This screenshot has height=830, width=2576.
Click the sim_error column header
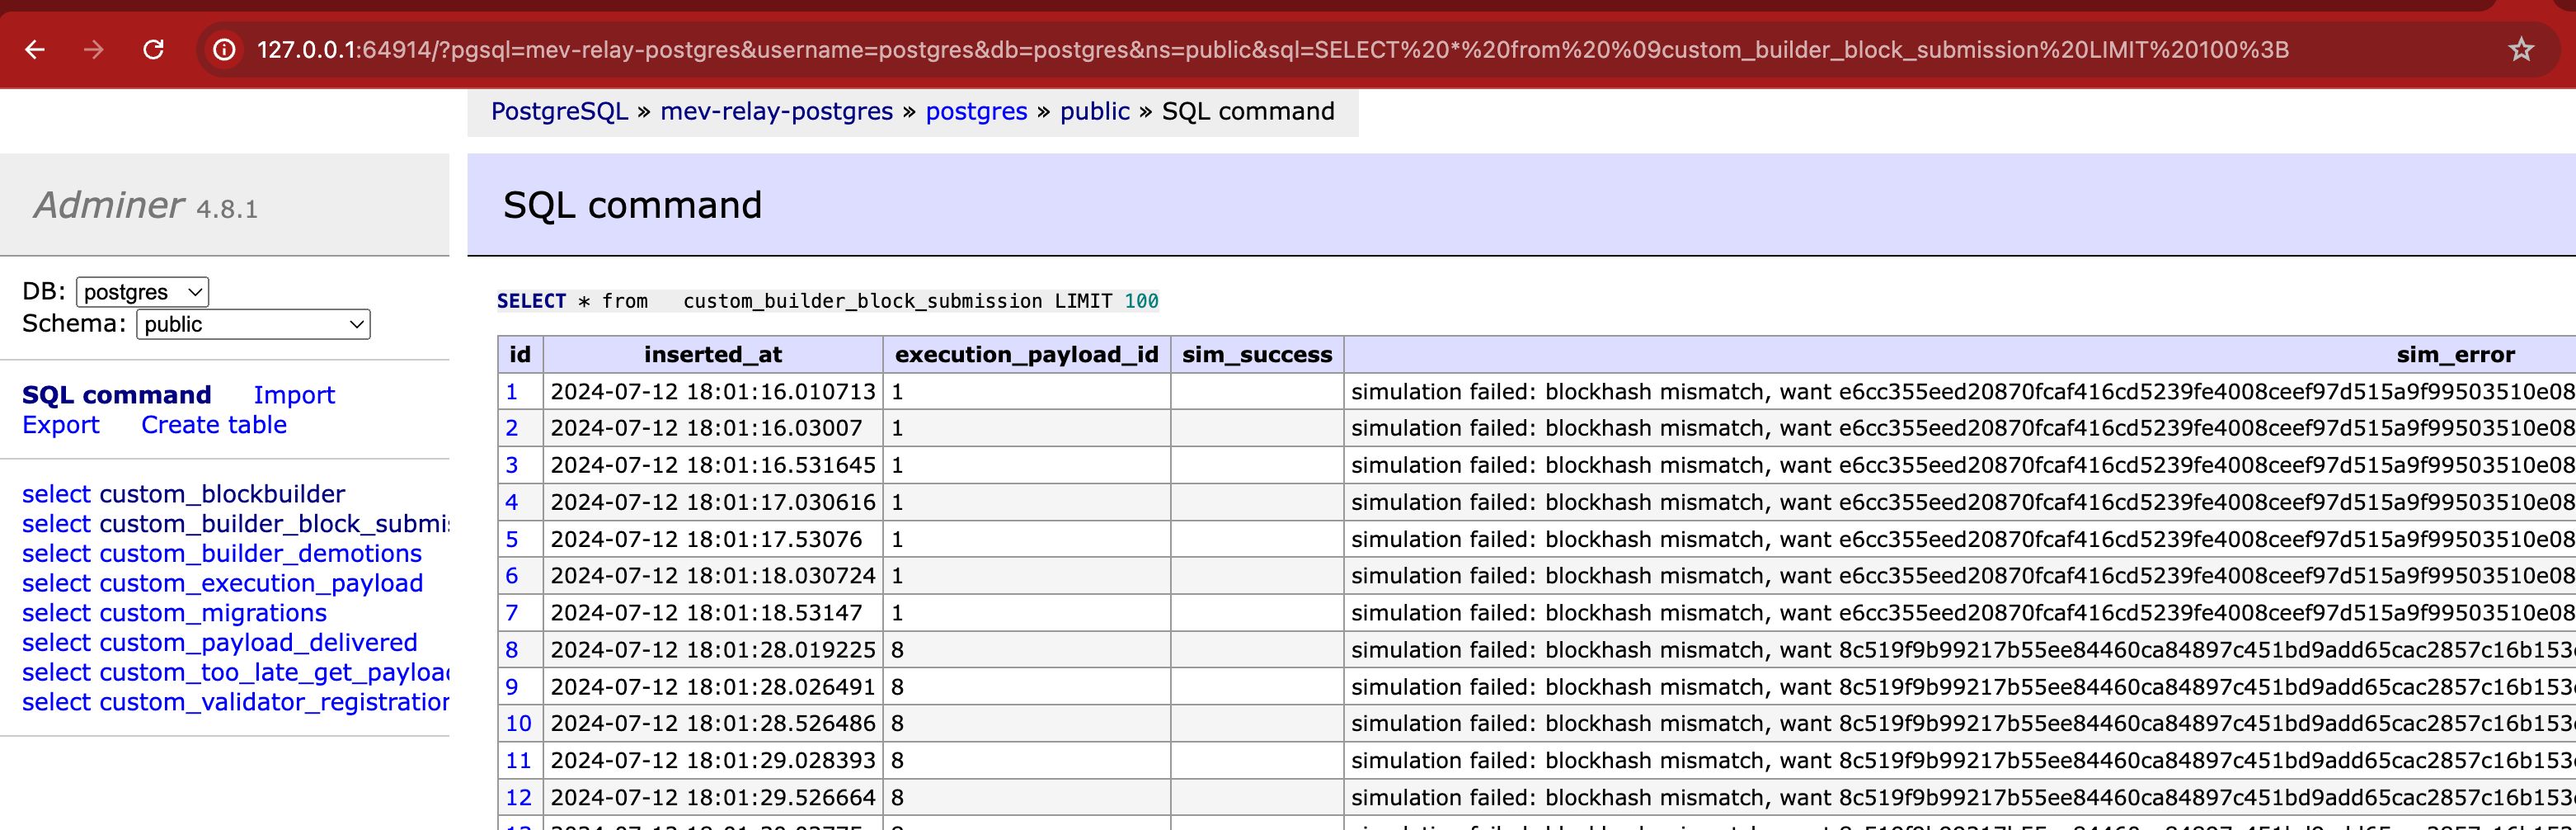(2455, 354)
